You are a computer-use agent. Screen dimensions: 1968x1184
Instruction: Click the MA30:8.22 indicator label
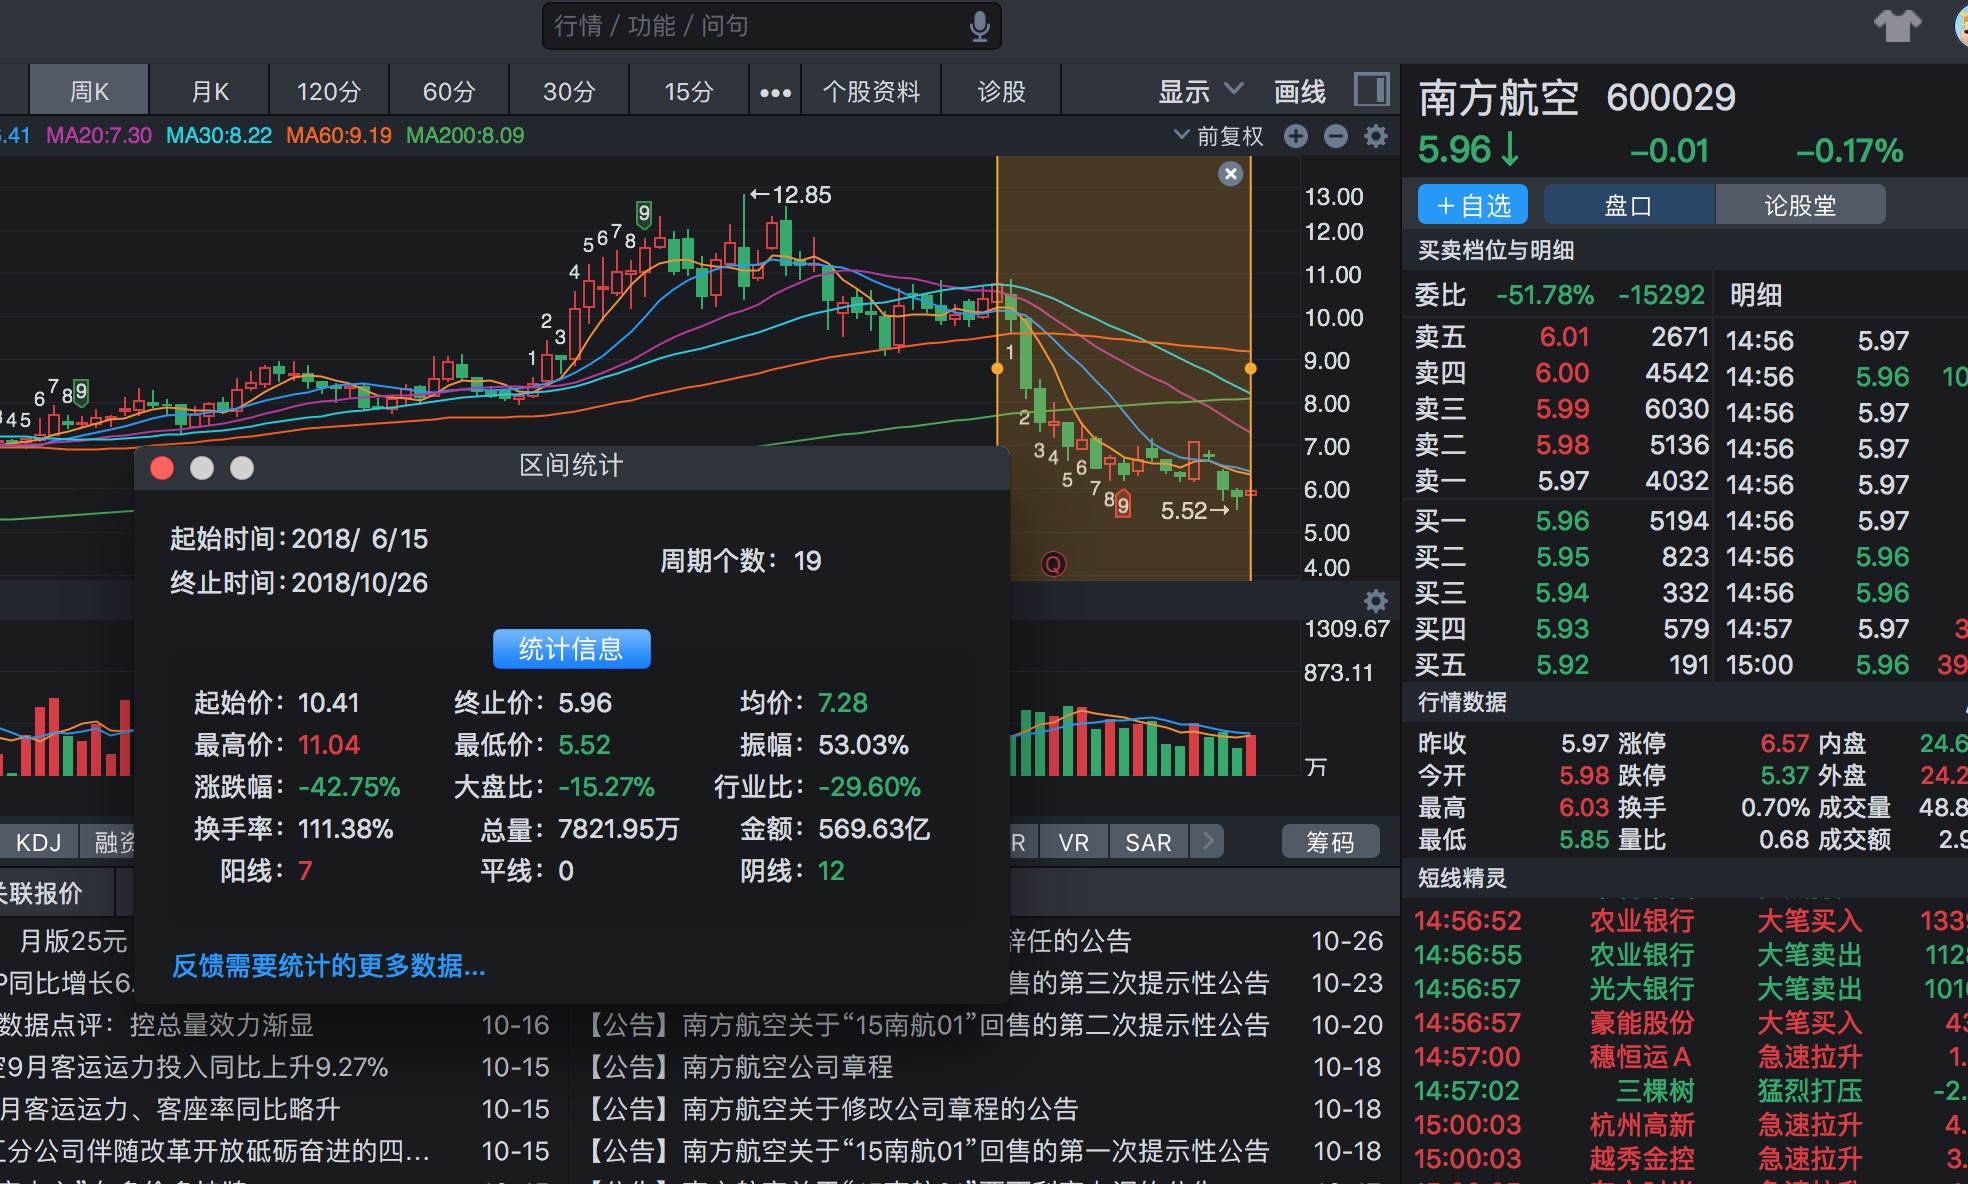(219, 135)
